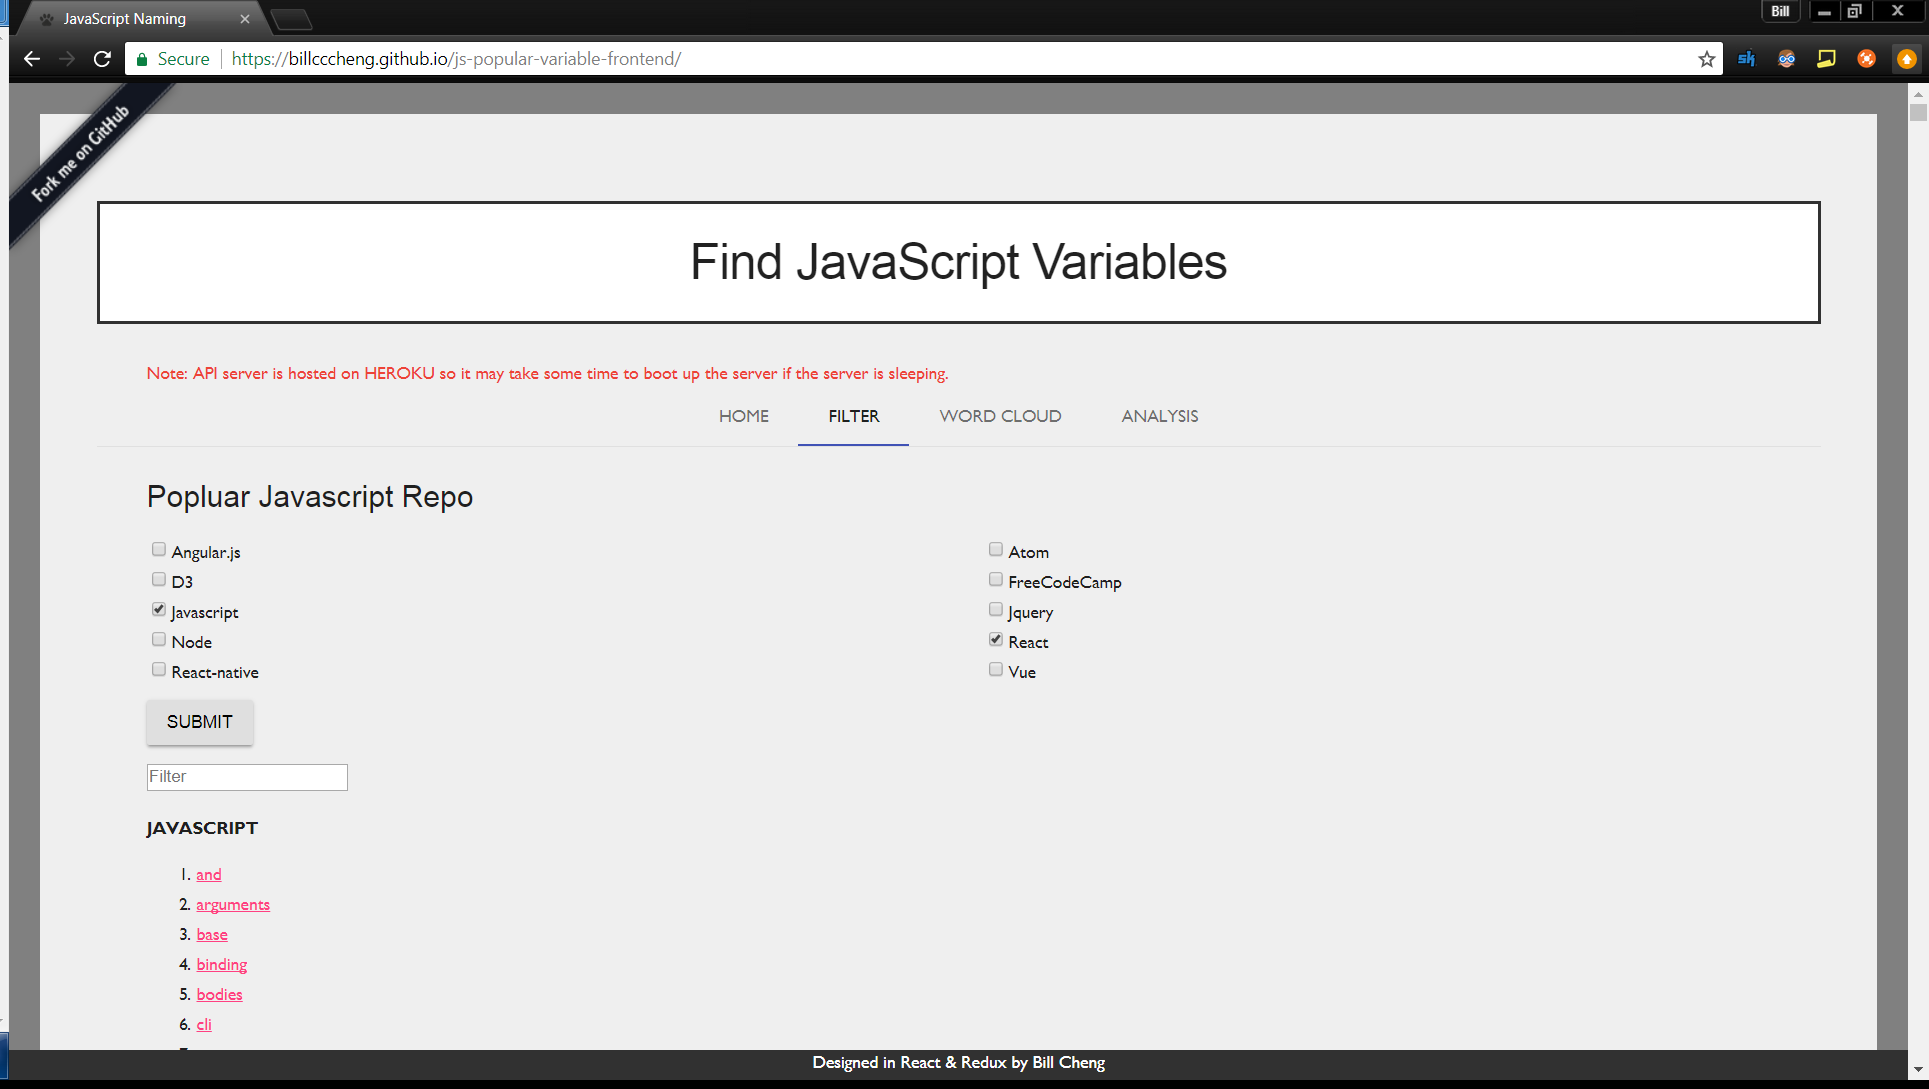The width and height of the screenshot is (1929, 1089).
Task: Reload the page with refresh icon
Action: (x=102, y=59)
